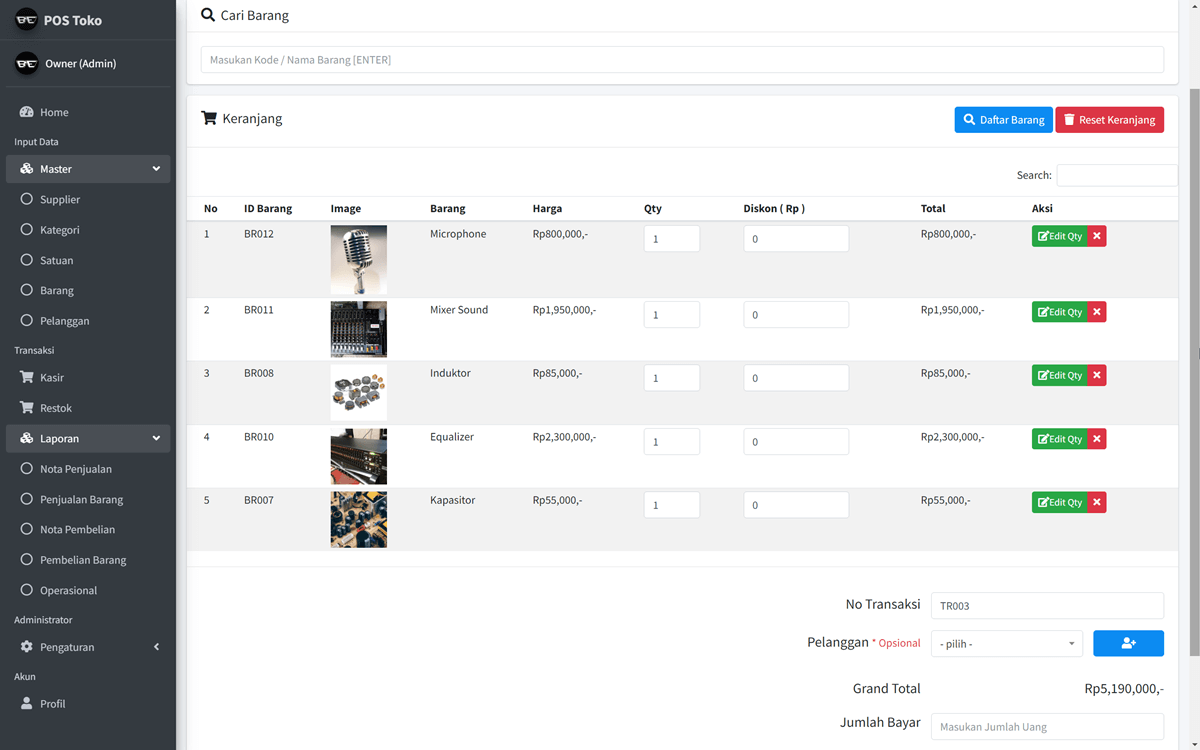This screenshot has width=1200, height=750.
Task: Remove Microphone from cart with red X
Action: (1096, 235)
